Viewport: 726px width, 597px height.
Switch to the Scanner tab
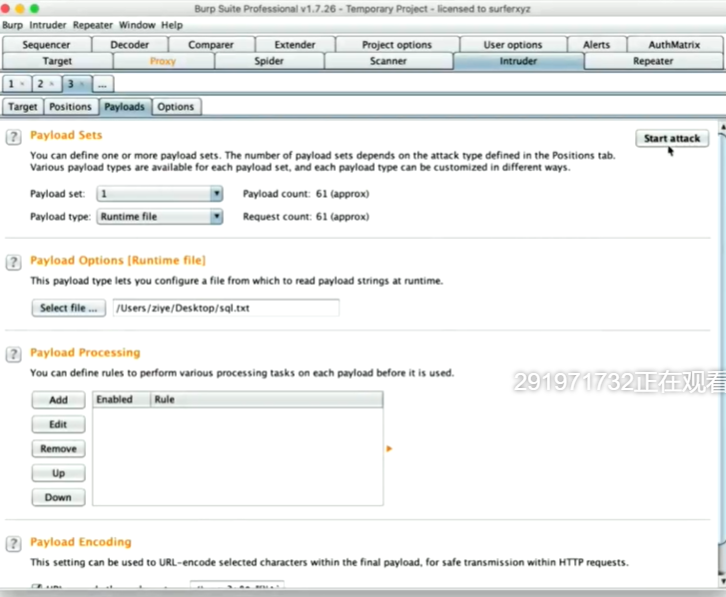(x=388, y=61)
